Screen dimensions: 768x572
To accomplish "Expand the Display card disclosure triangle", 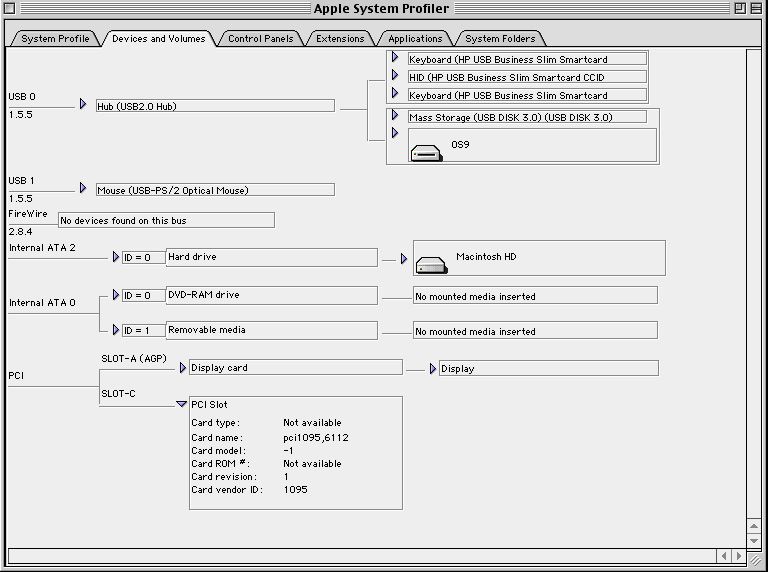I will coord(183,367).
